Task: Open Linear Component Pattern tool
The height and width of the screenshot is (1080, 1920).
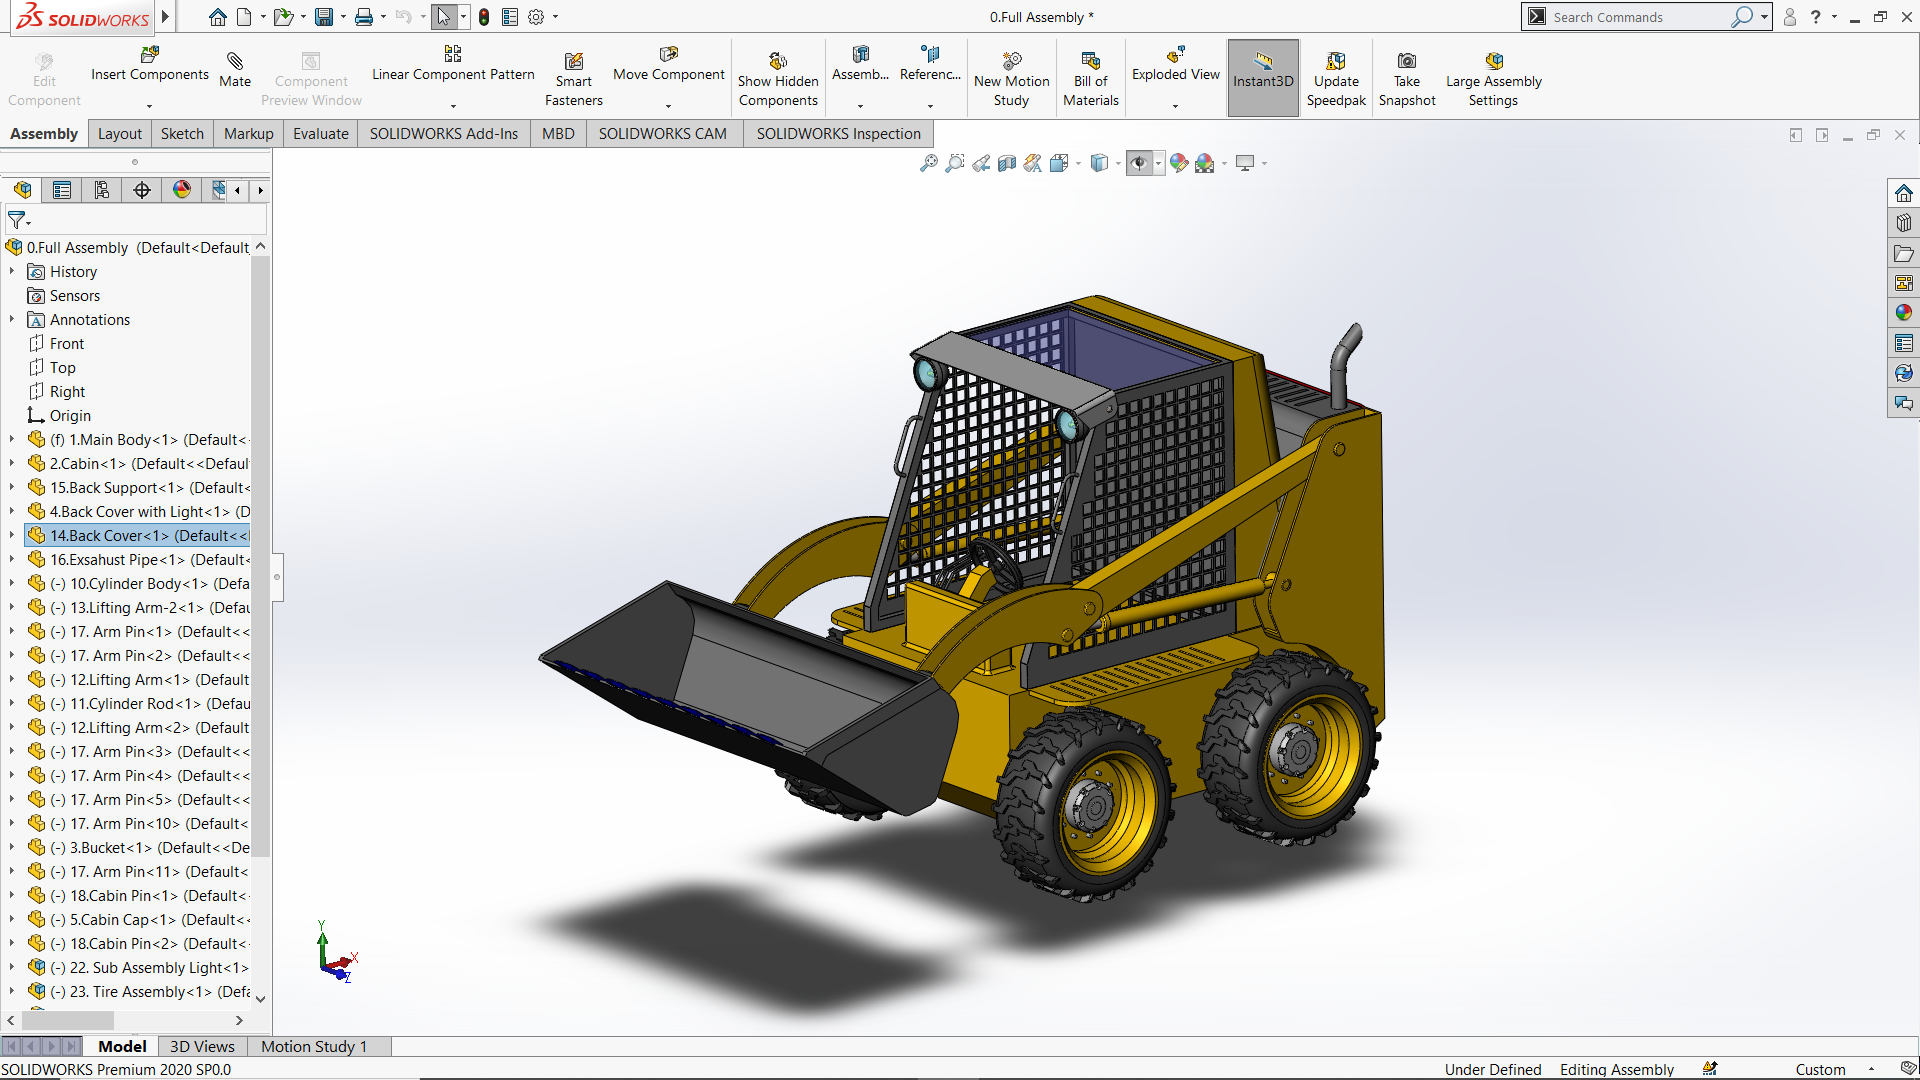Action: [x=453, y=65]
